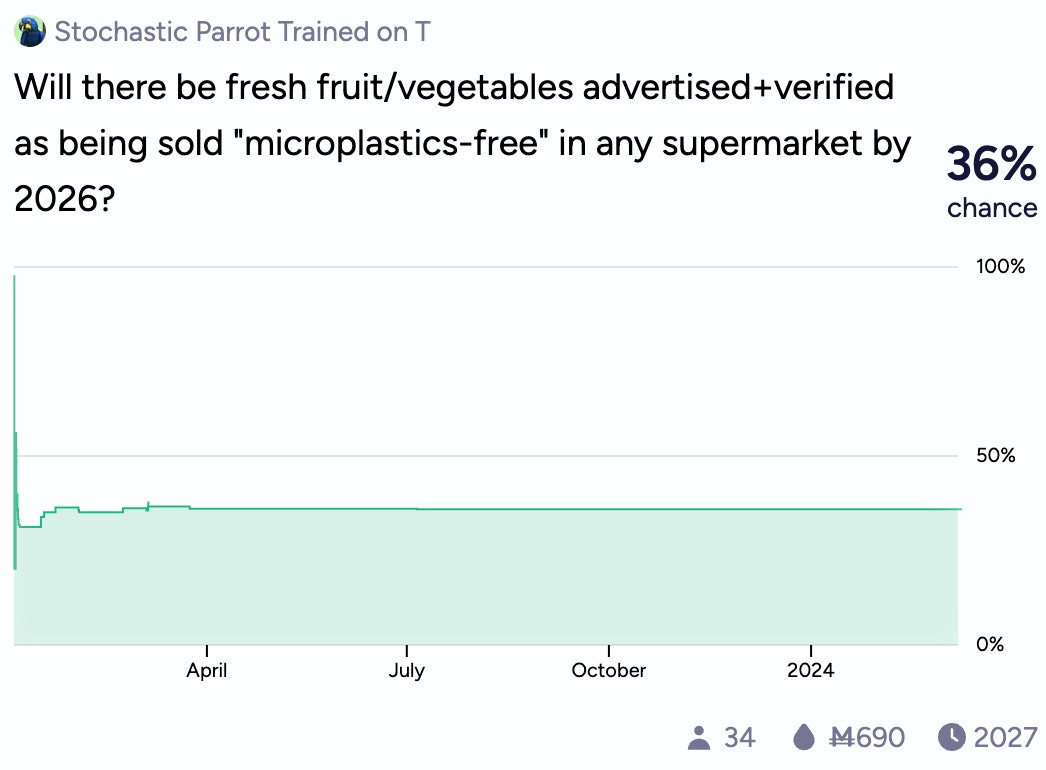The height and width of the screenshot is (770, 1046).
Task: Click the October label on time axis
Action: pyautogui.click(x=609, y=670)
